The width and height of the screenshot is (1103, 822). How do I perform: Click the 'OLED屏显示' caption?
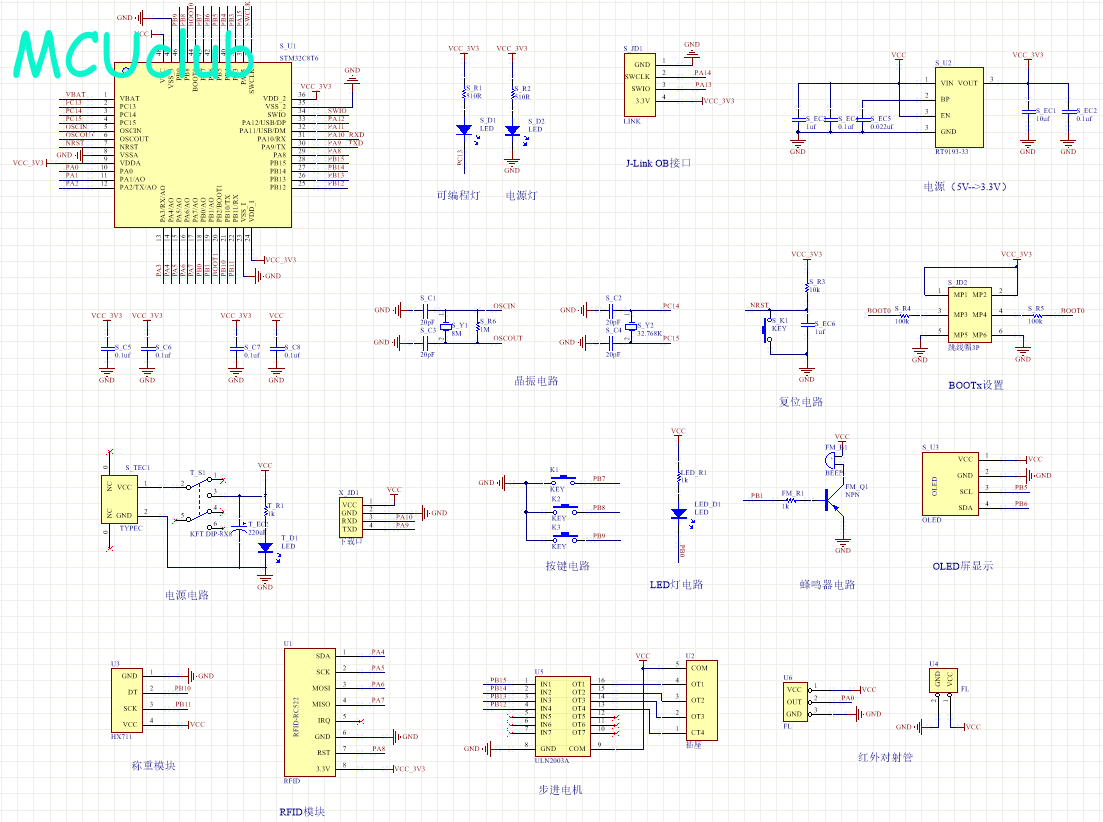(963, 566)
